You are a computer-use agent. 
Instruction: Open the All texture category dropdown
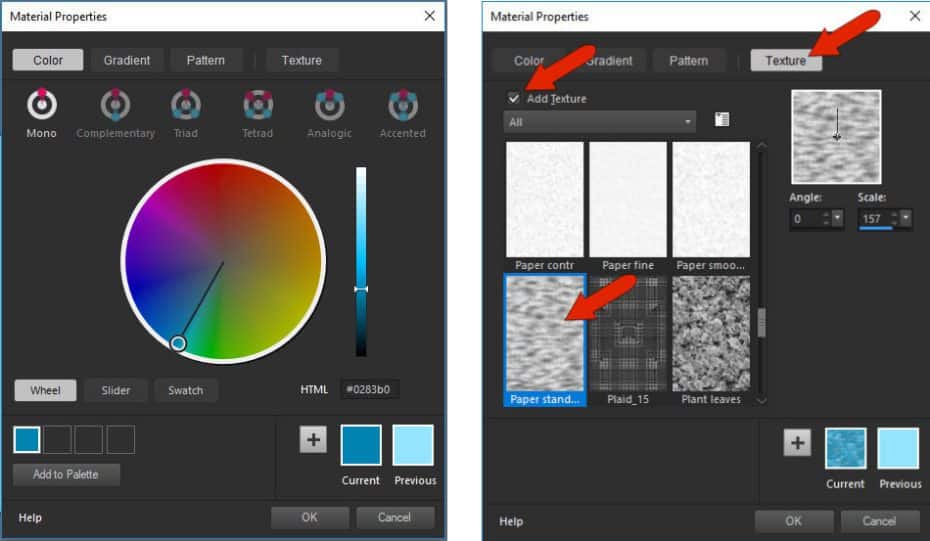coord(600,122)
